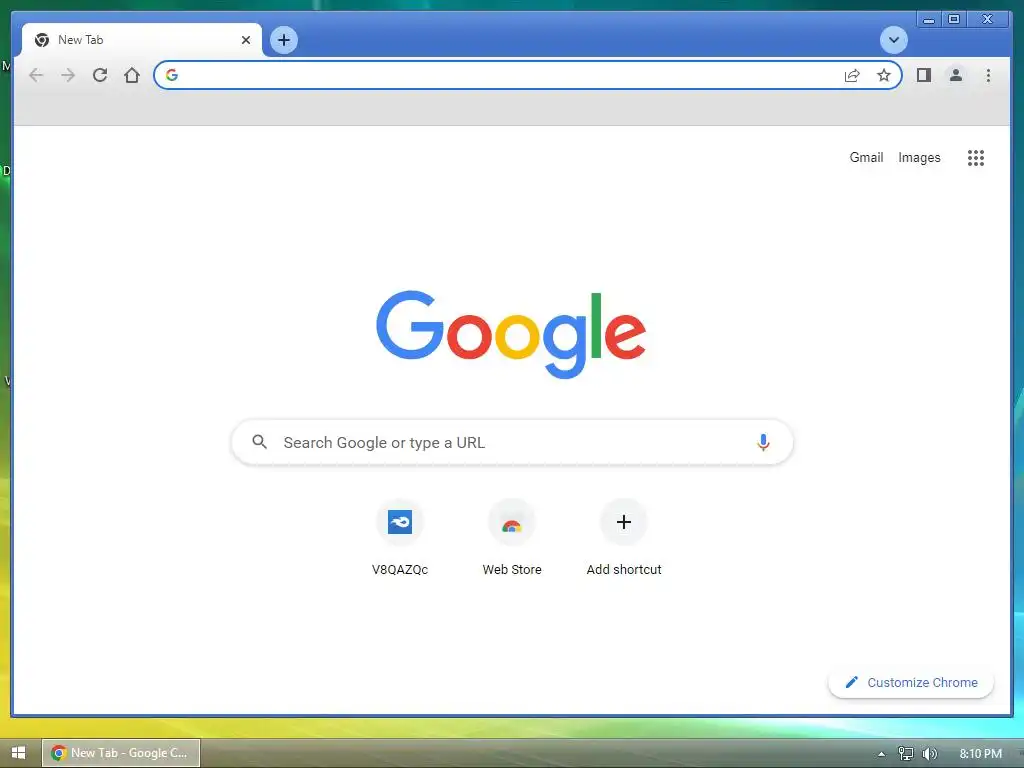
Task: Click the Google G icon in the address bar
Action: (x=172, y=75)
